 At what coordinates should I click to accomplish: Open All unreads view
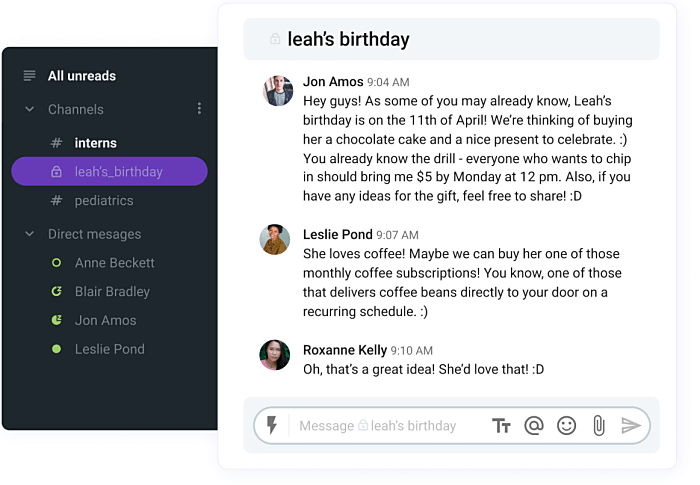pyautogui.click(x=82, y=76)
